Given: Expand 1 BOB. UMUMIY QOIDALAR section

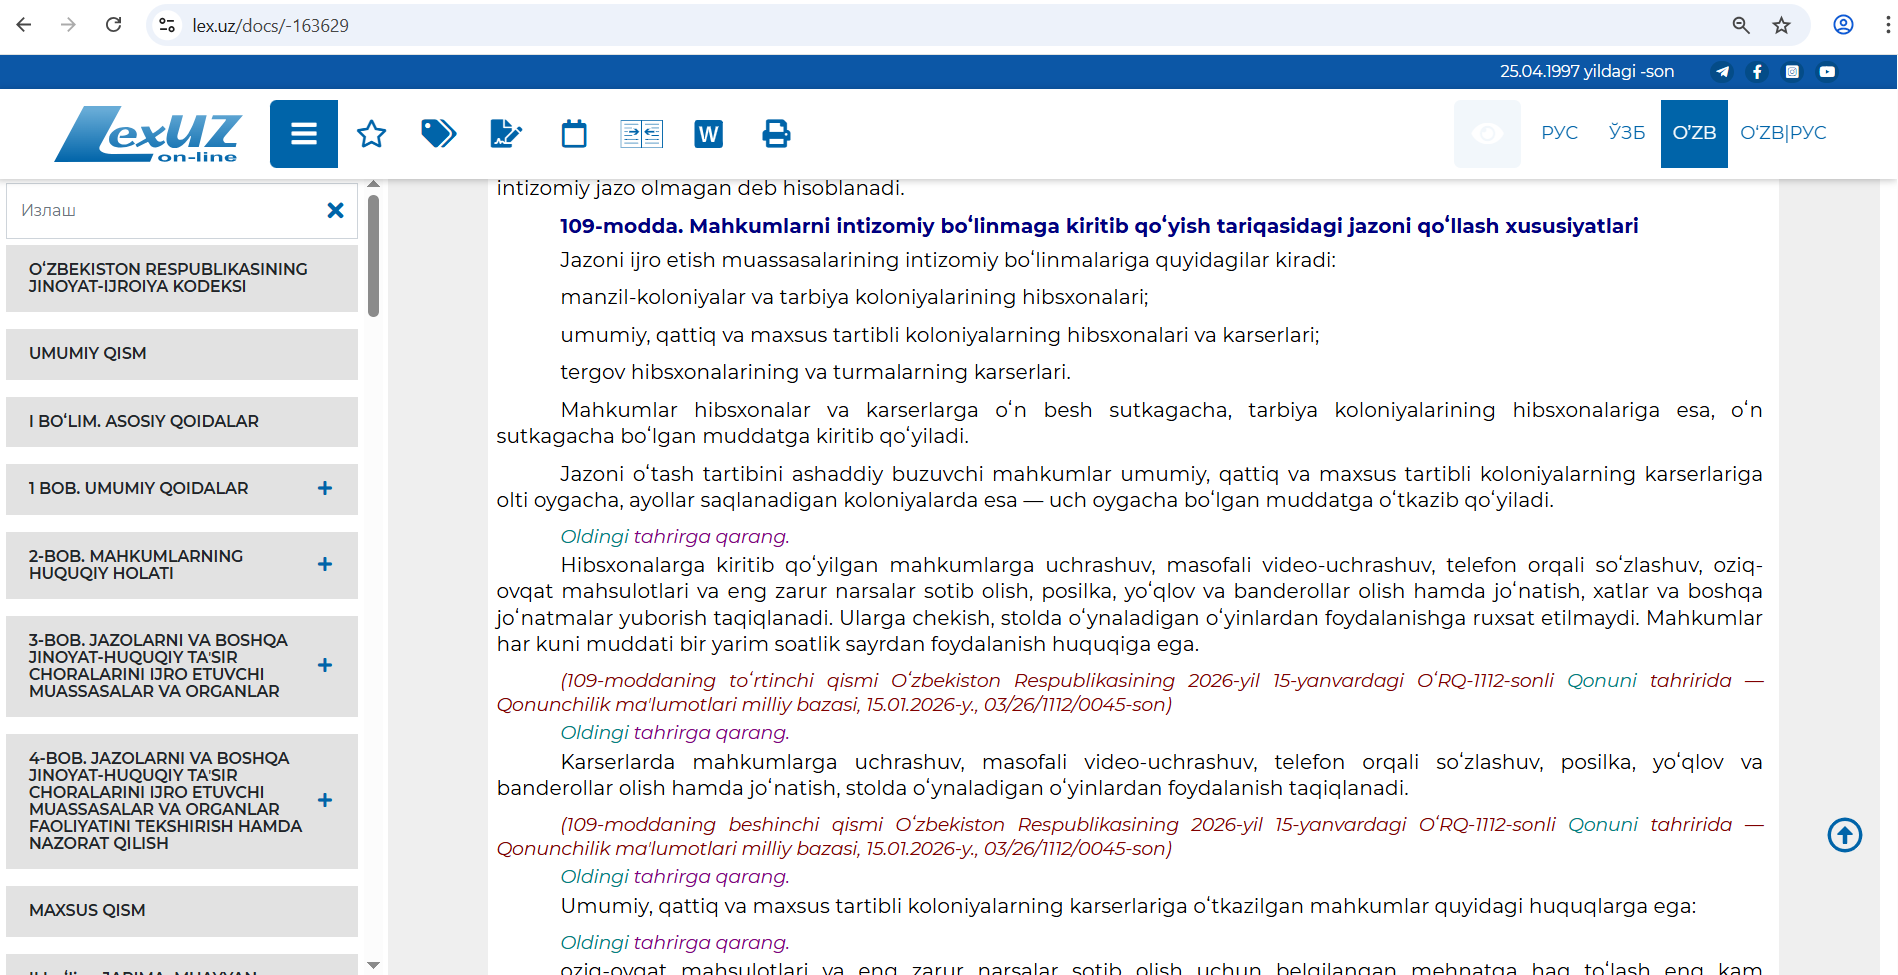Looking at the screenshot, I should 325,489.
